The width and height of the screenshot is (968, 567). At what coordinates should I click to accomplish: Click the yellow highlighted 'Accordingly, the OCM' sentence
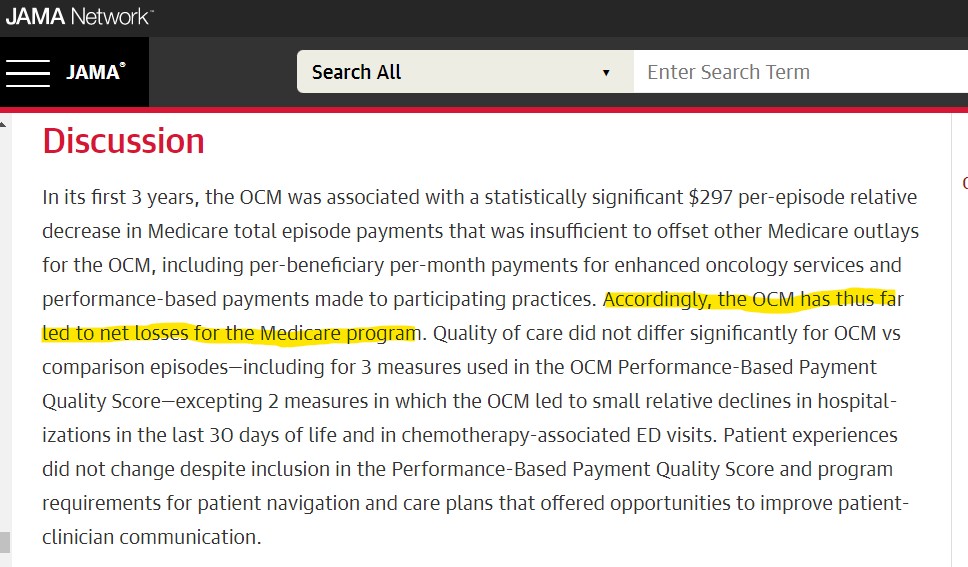[753, 299]
